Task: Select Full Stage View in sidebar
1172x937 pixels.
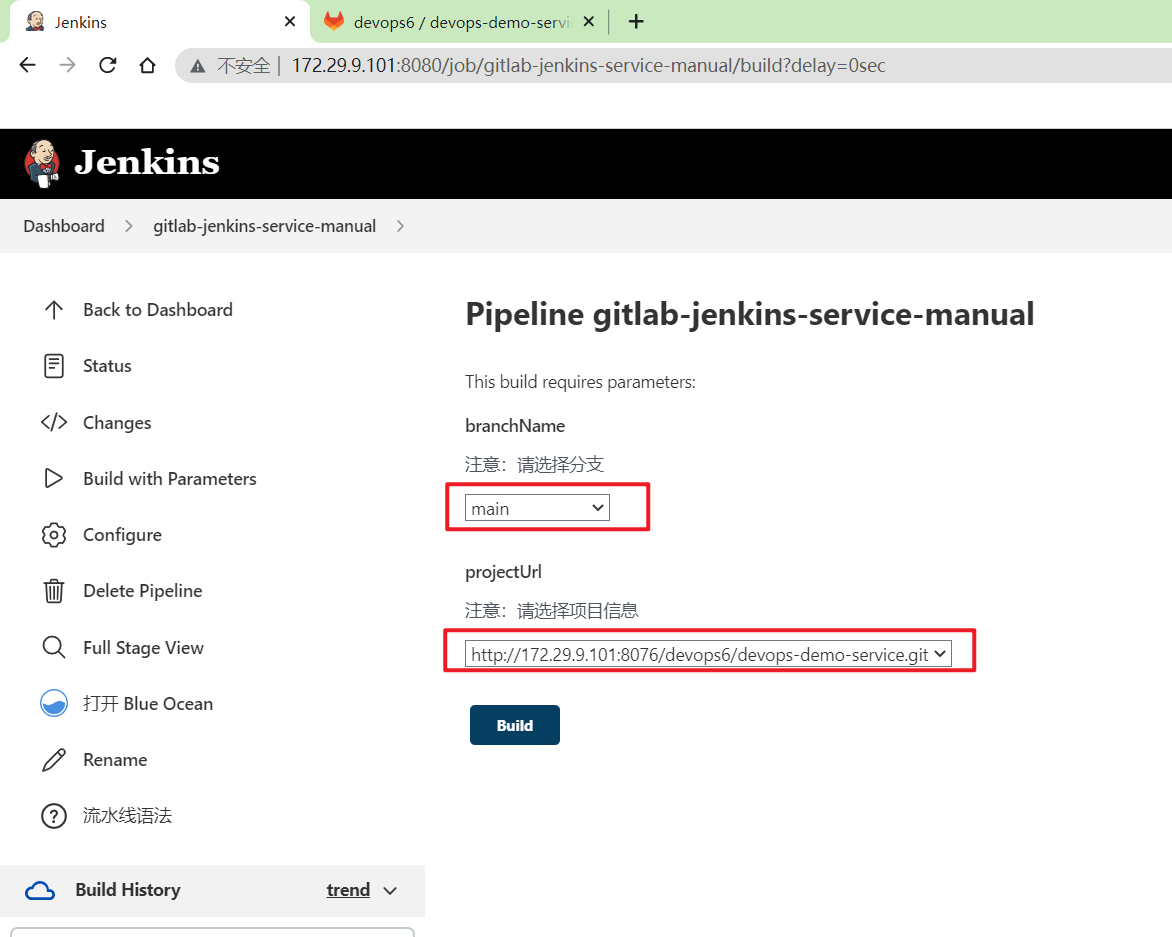Action: click(144, 647)
